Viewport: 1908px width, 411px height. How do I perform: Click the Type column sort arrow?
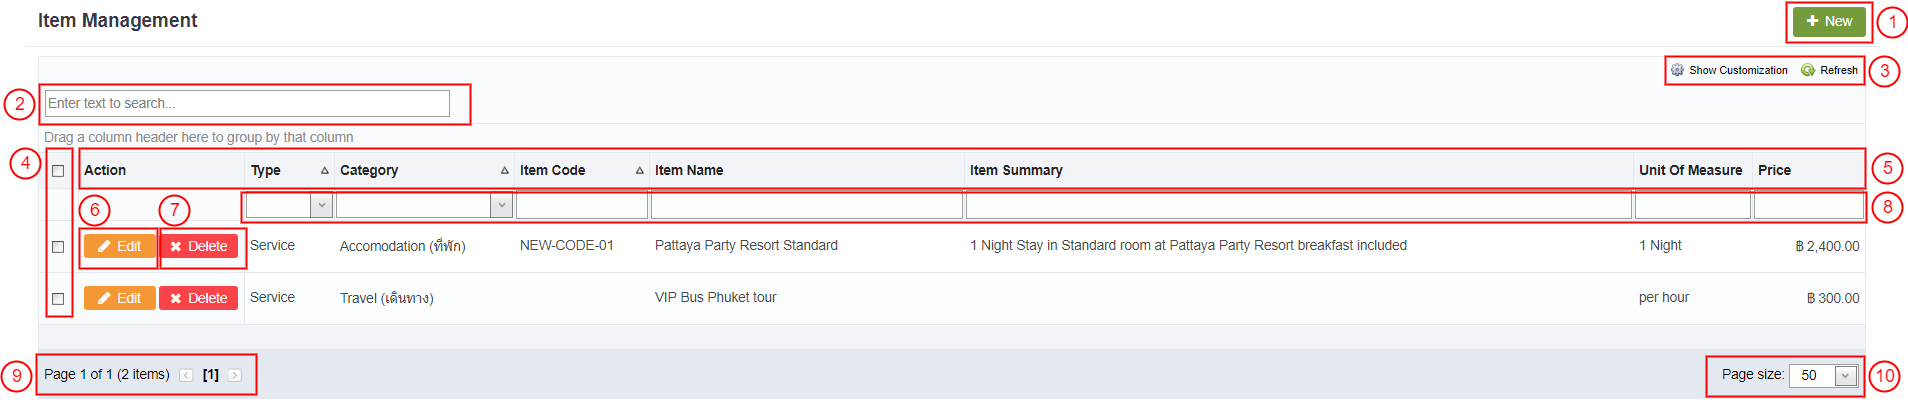(324, 171)
